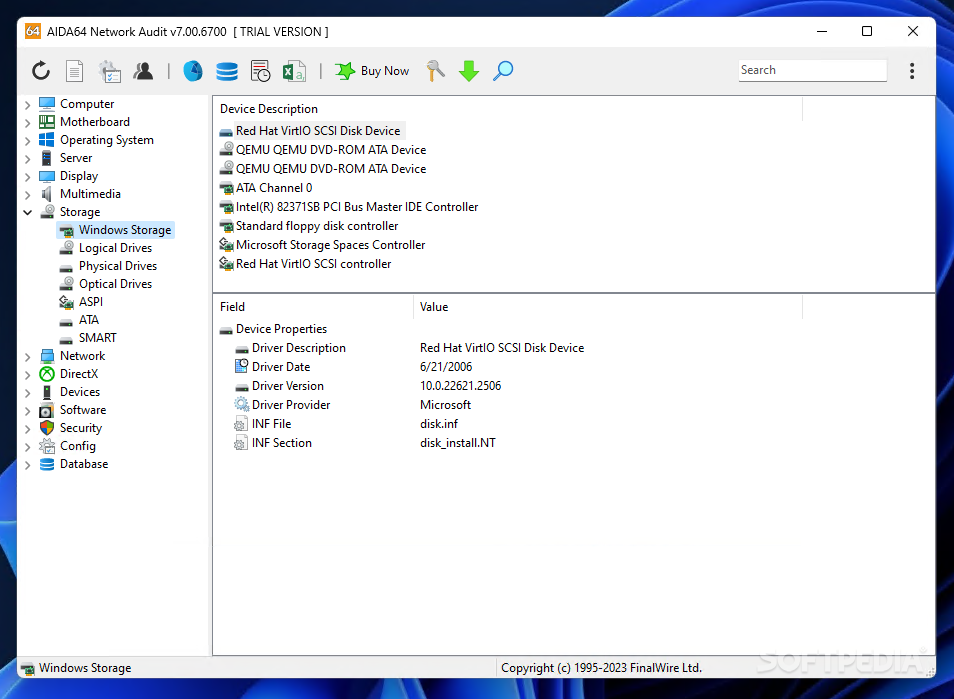The image size is (954, 699).
Task: Select Motherboard in the sidebar tree
Action: pyautogui.click(x=95, y=122)
